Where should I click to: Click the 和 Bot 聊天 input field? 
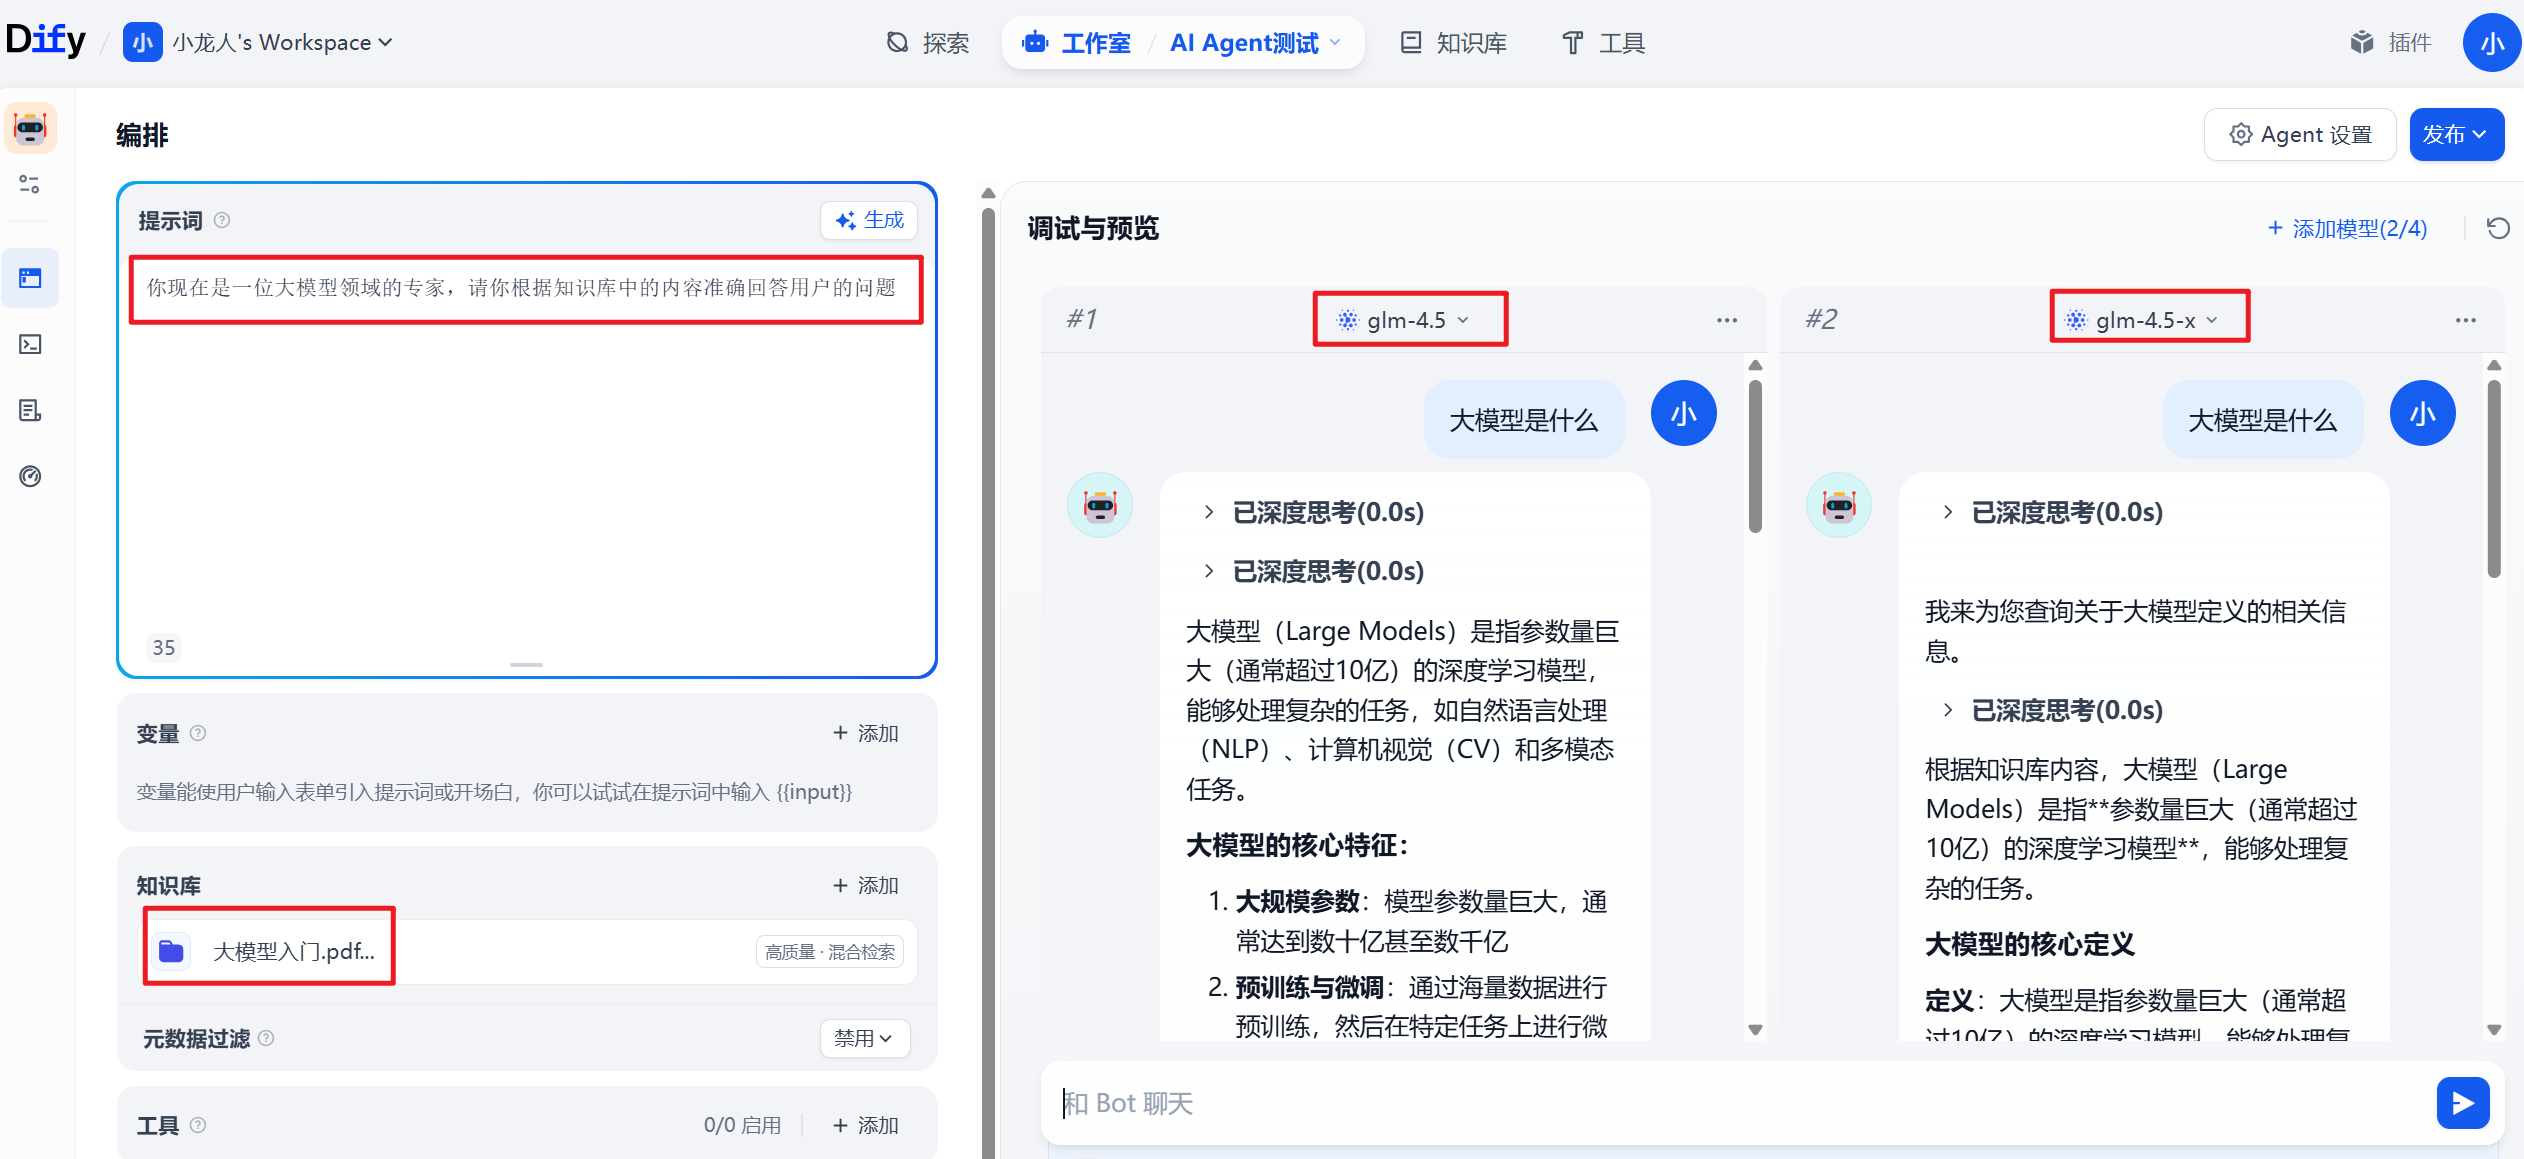[x=1700, y=1102]
